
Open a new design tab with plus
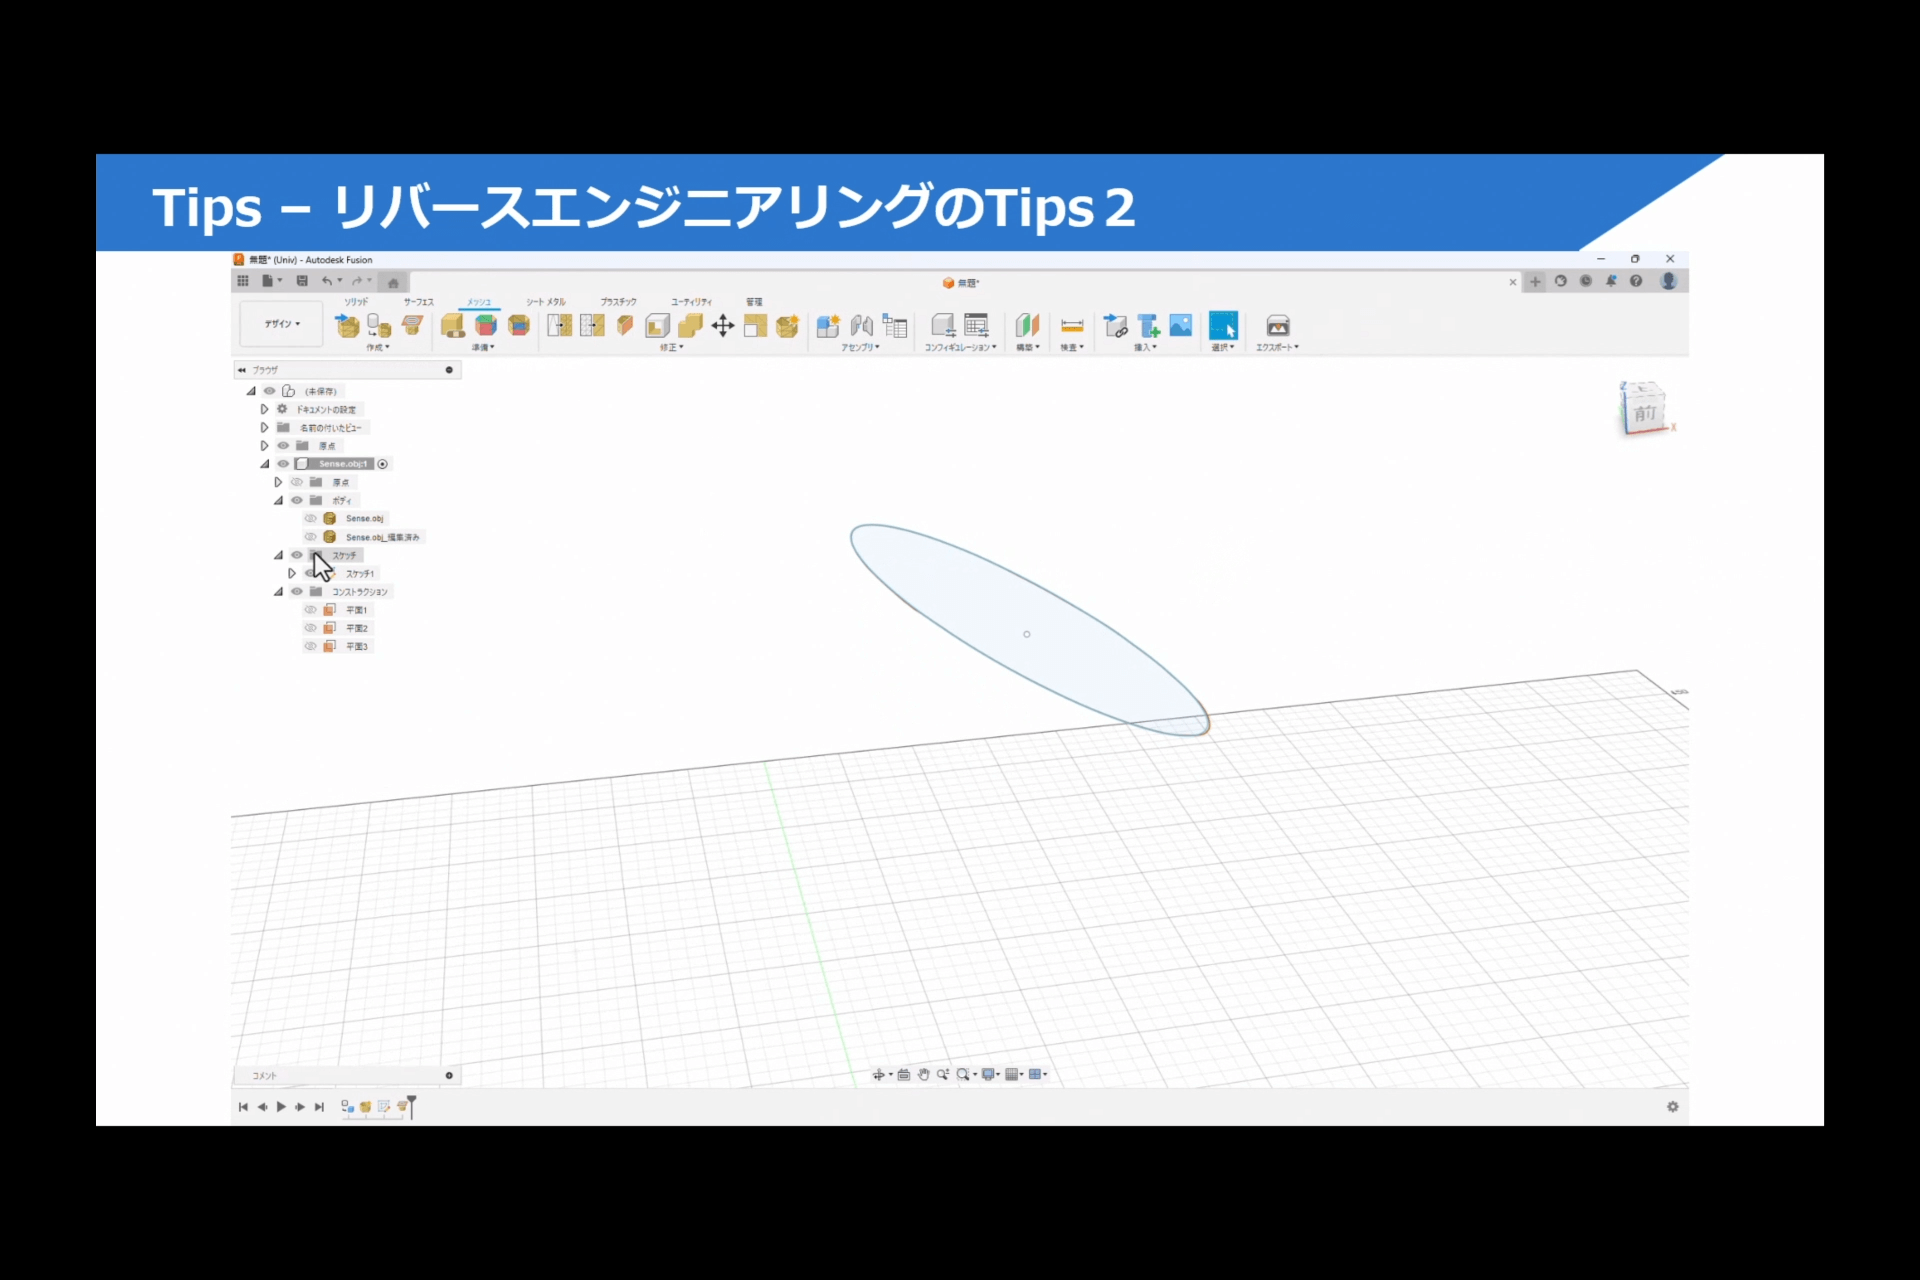(1536, 282)
